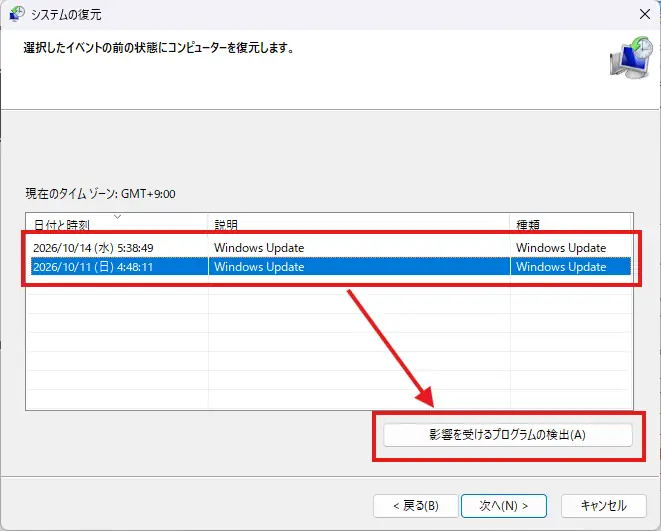Screen dimensions: 661x531
Task: Click the System Restore monitor clock icon
Action: pos(631,58)
